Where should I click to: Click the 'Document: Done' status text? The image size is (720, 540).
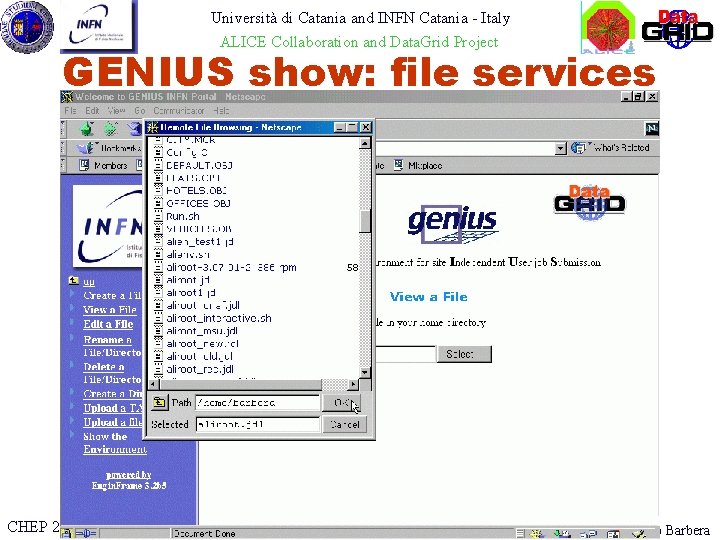(204, 534)
